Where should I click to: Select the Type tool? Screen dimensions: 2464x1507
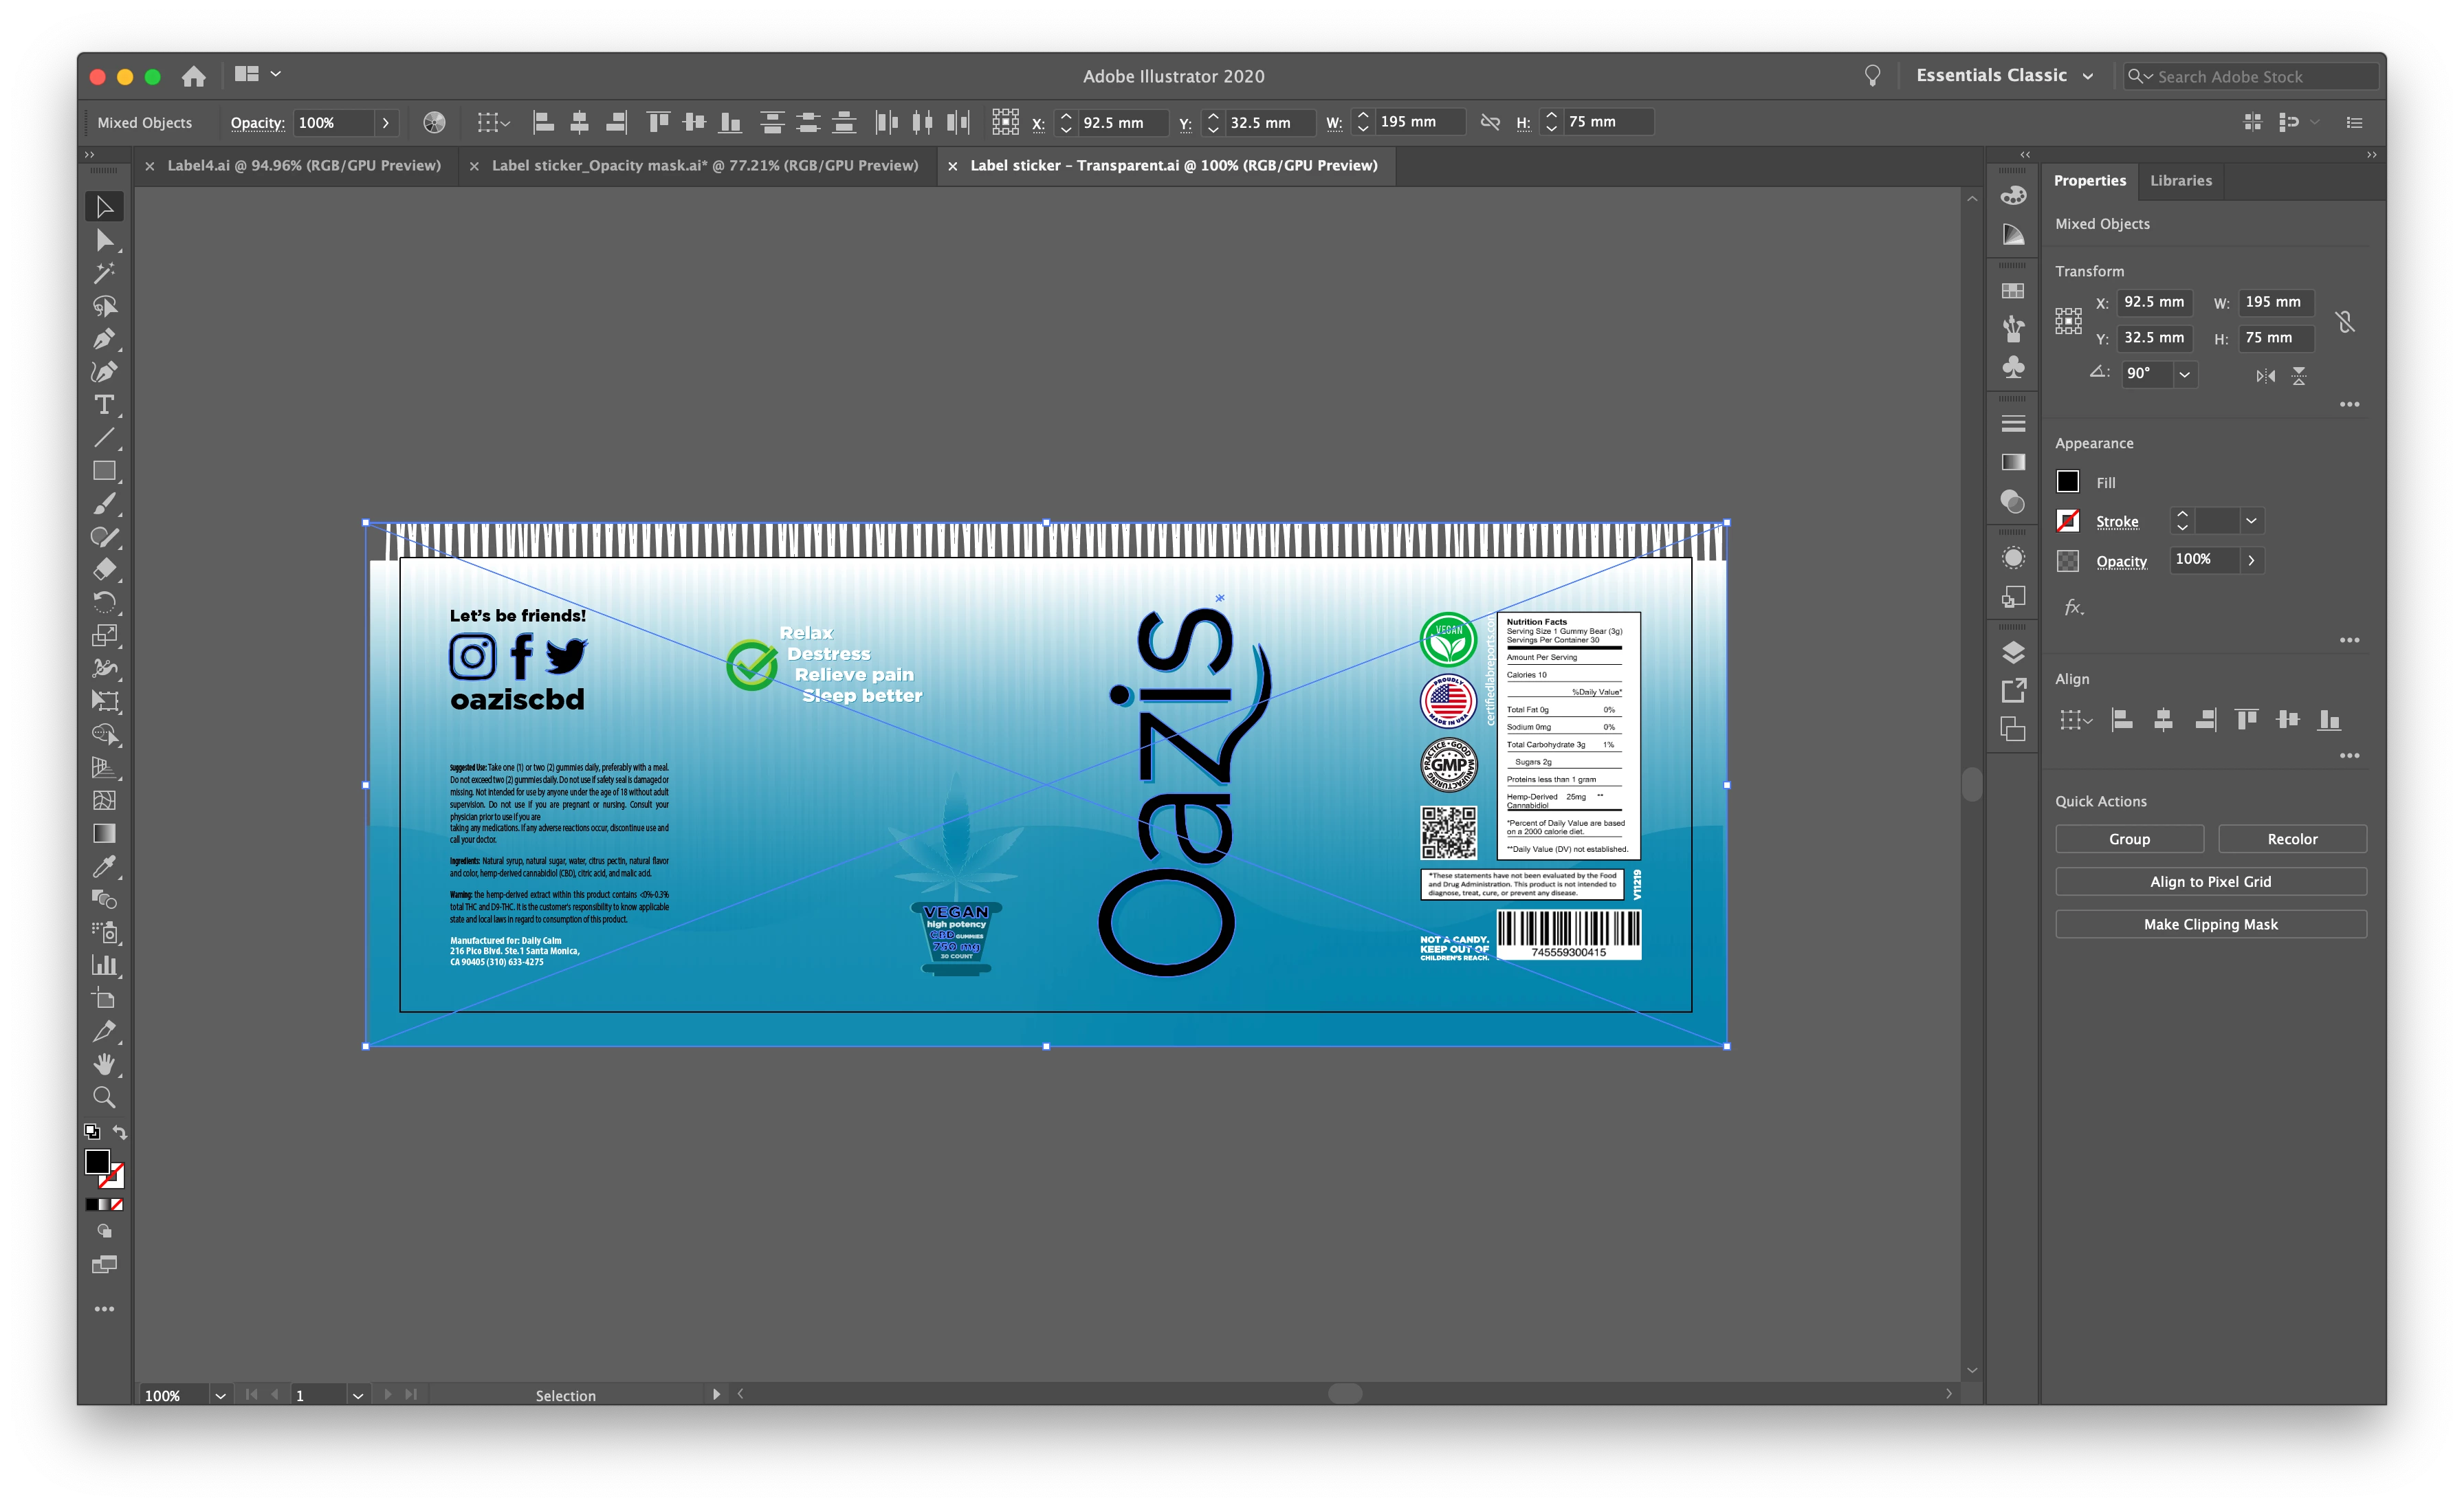coord(104,405)
